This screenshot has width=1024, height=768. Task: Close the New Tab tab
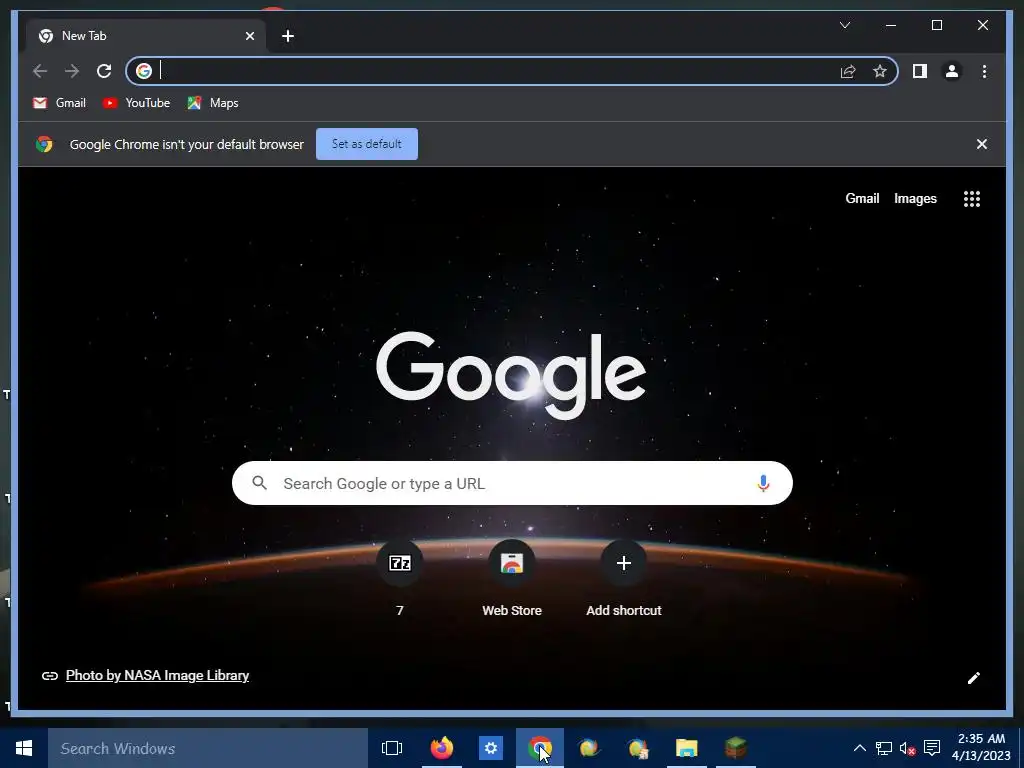(x=249, y=36)
